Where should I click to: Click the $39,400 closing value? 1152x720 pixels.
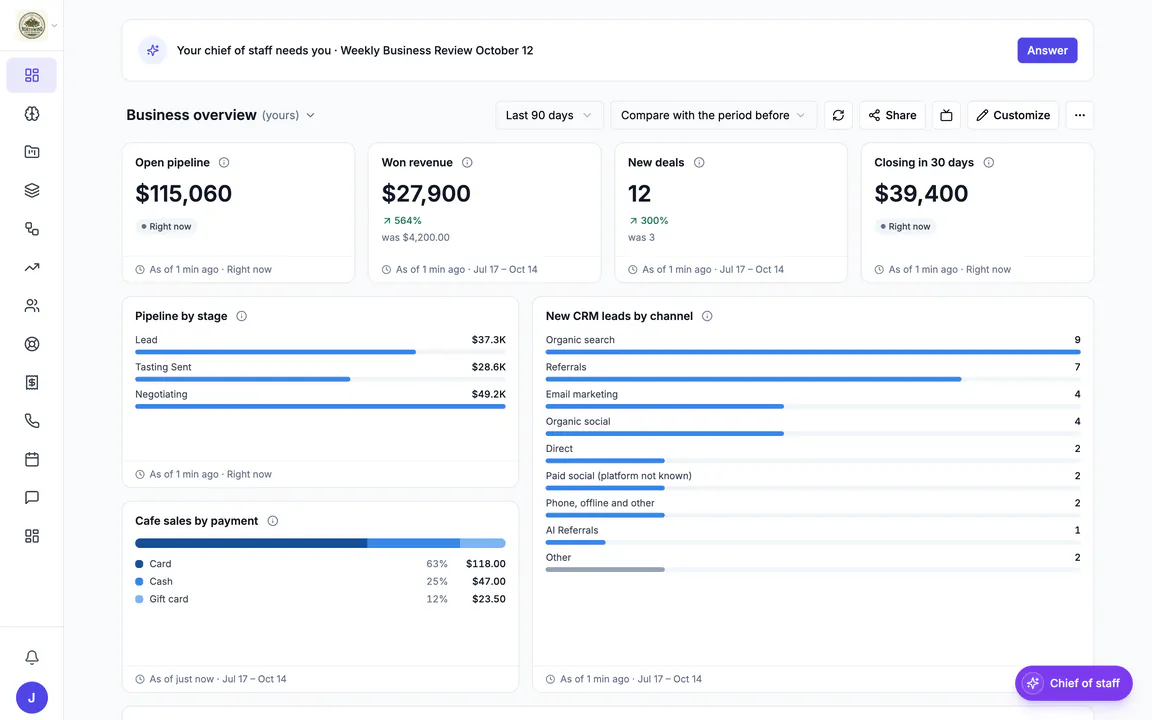point(921,193)
